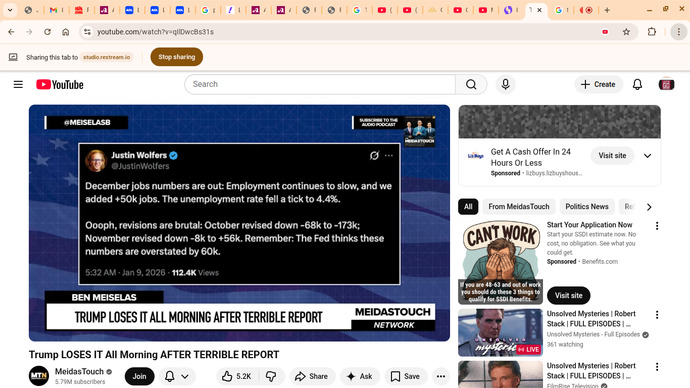Click the red recording indicator in address bar
The width and height of the screenshot is (690, 388).
[605, 32]
